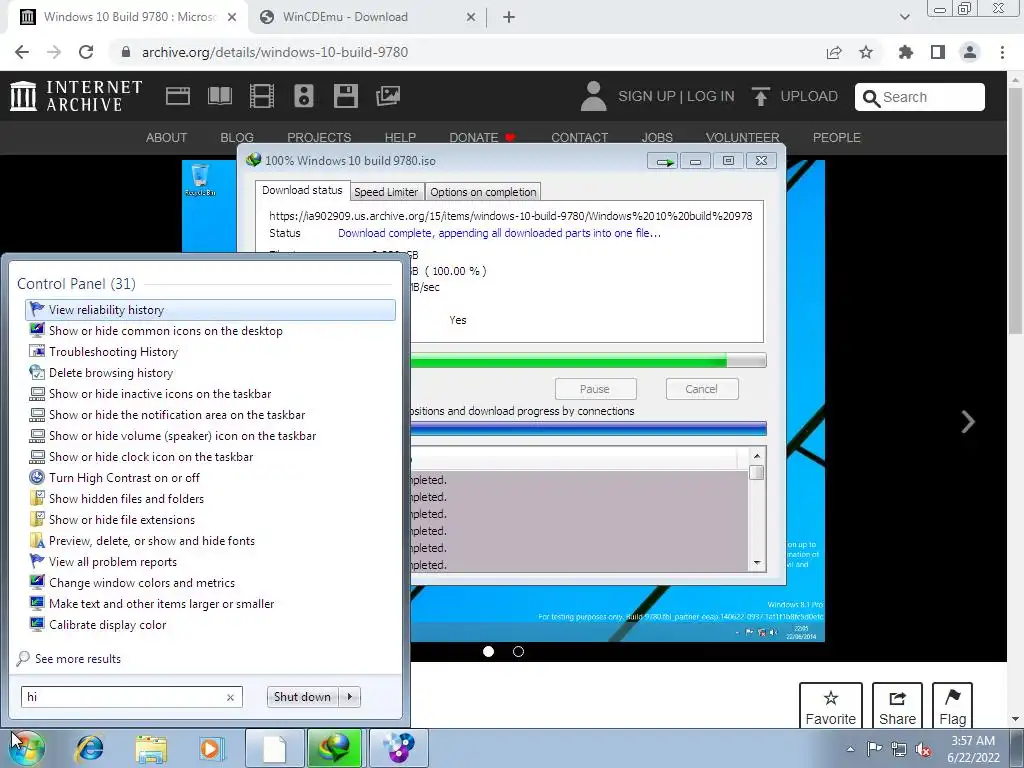Click the Shut down button
Viewport: 1024px width, 768px height.
(302, 697)
